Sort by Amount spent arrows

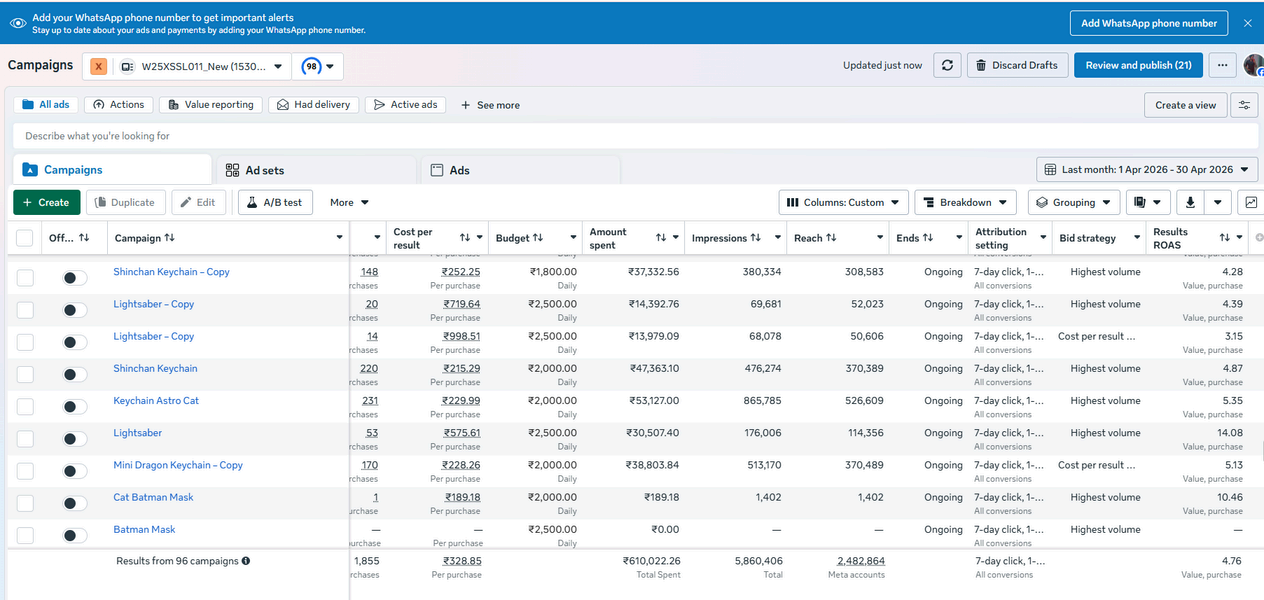pyautogui.click(x=661, y=238)
